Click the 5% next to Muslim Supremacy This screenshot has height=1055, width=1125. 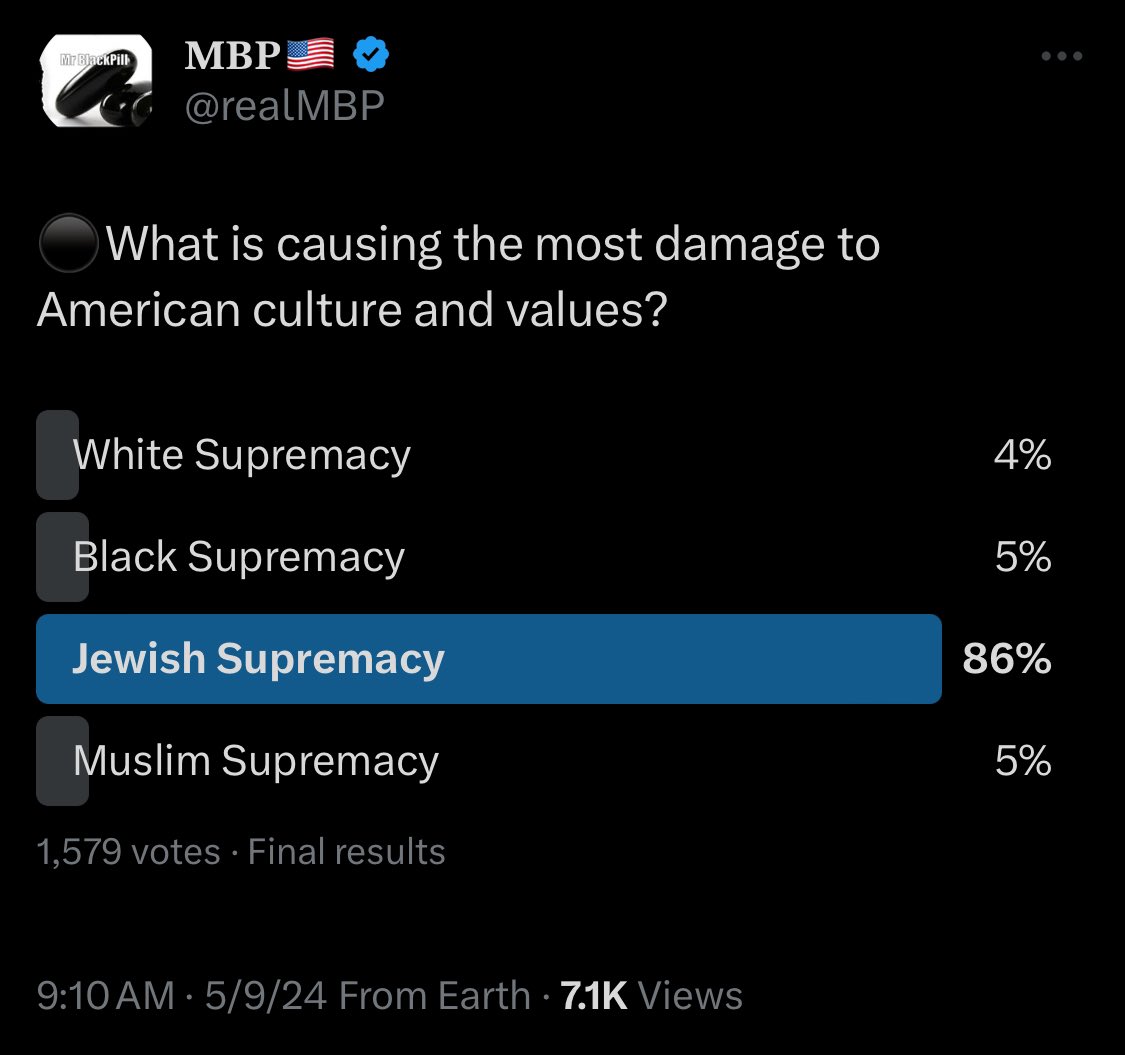[1022, 761]
